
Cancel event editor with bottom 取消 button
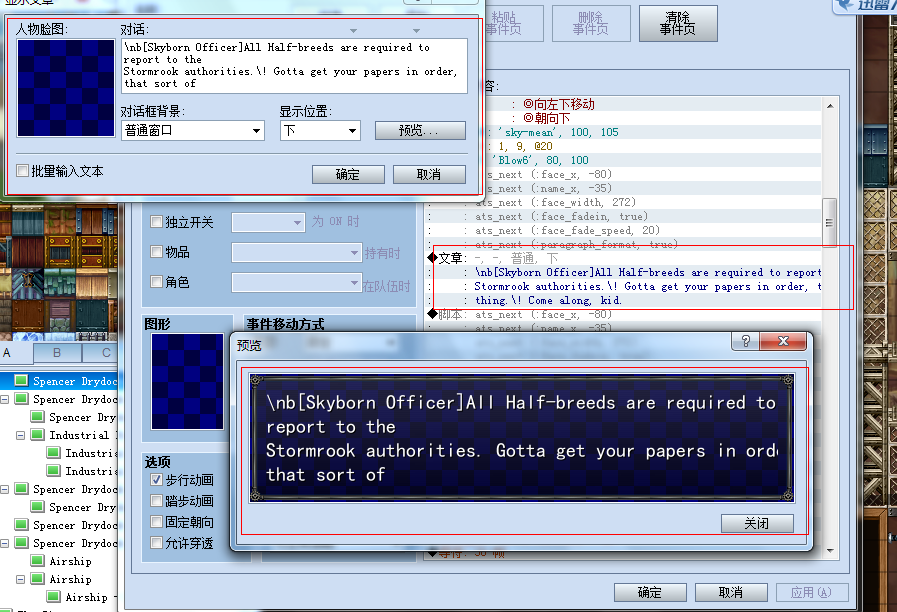point(731,593)
